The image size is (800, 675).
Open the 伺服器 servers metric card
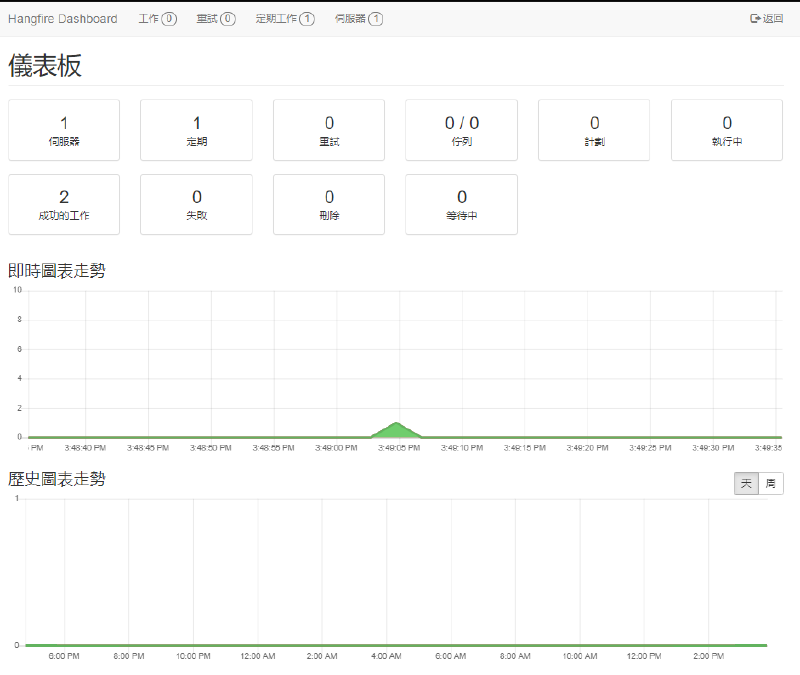tap(64, 130)
